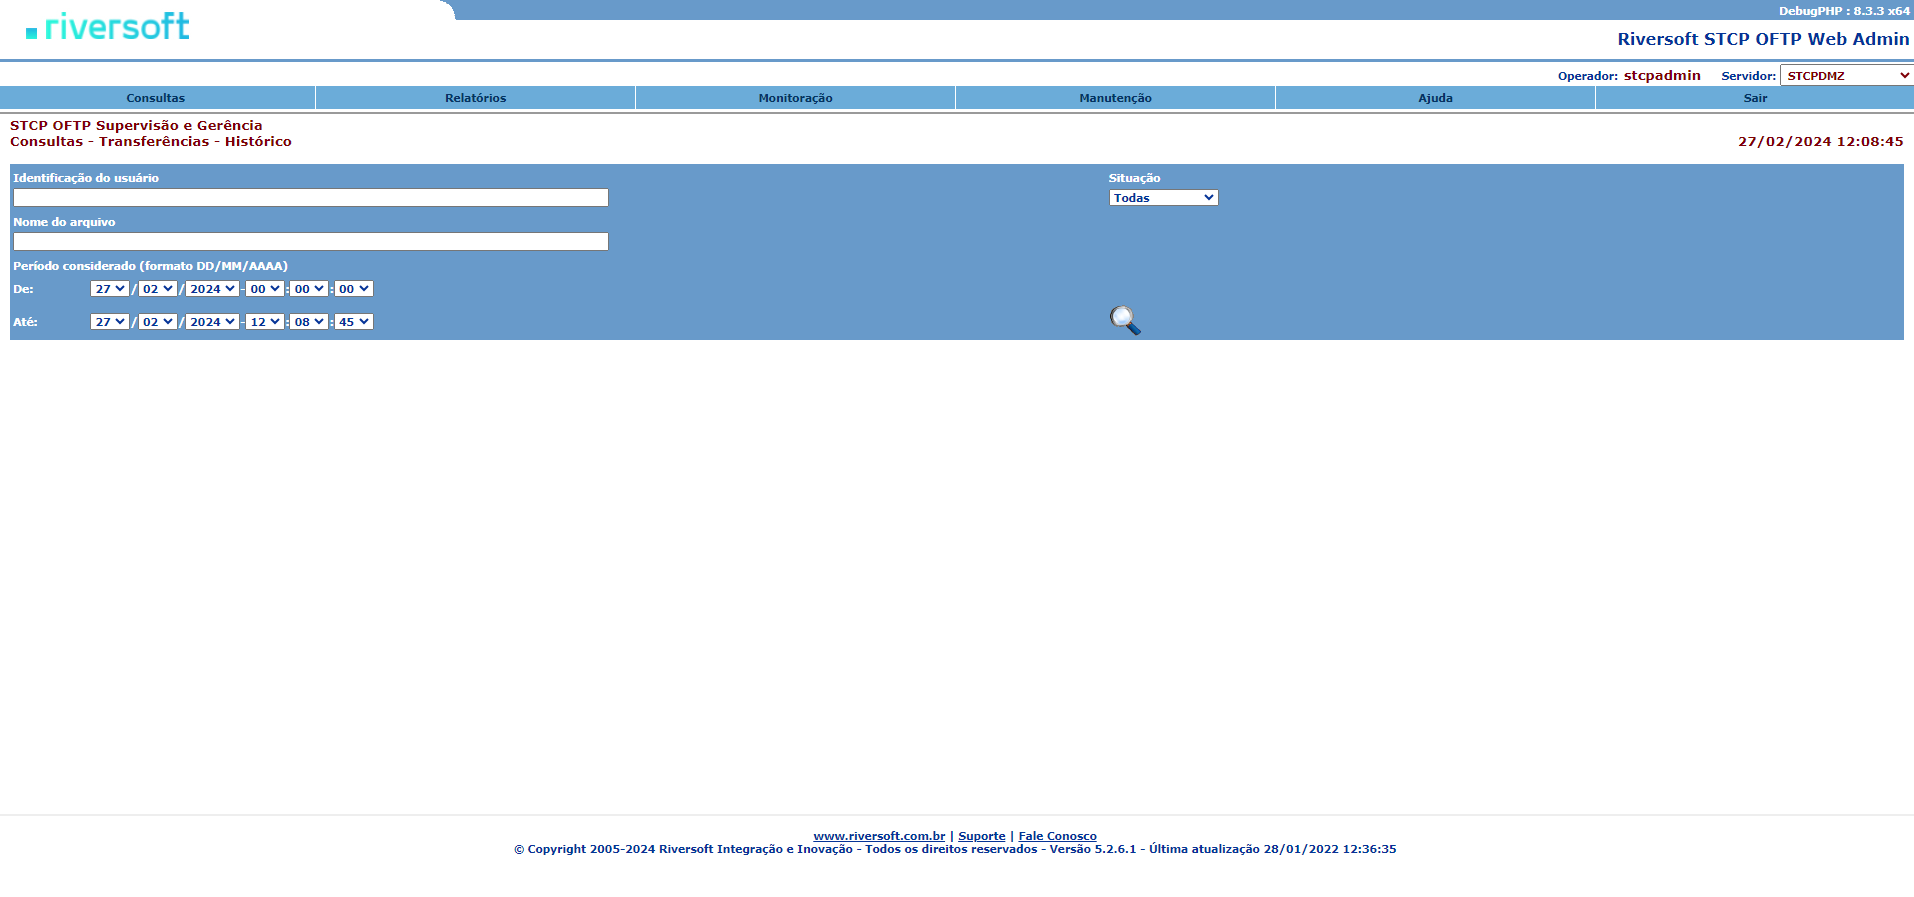Click the Riversoft logo
Image resolution: width=1914 pixels, height=897 pixels.
tap(108, 27)
